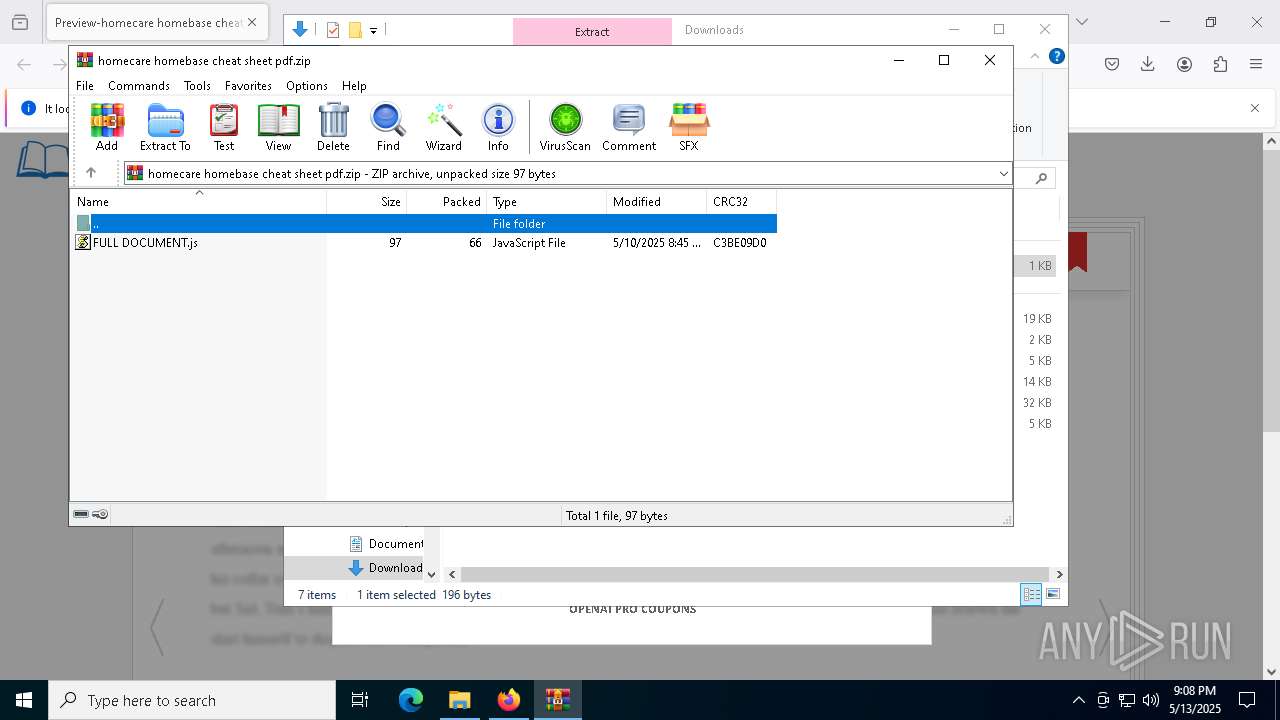Select Documents in Explorer navigation pane
This screenshot has width=1280, height=720.
pyautogui.click(x=386, y=544)
